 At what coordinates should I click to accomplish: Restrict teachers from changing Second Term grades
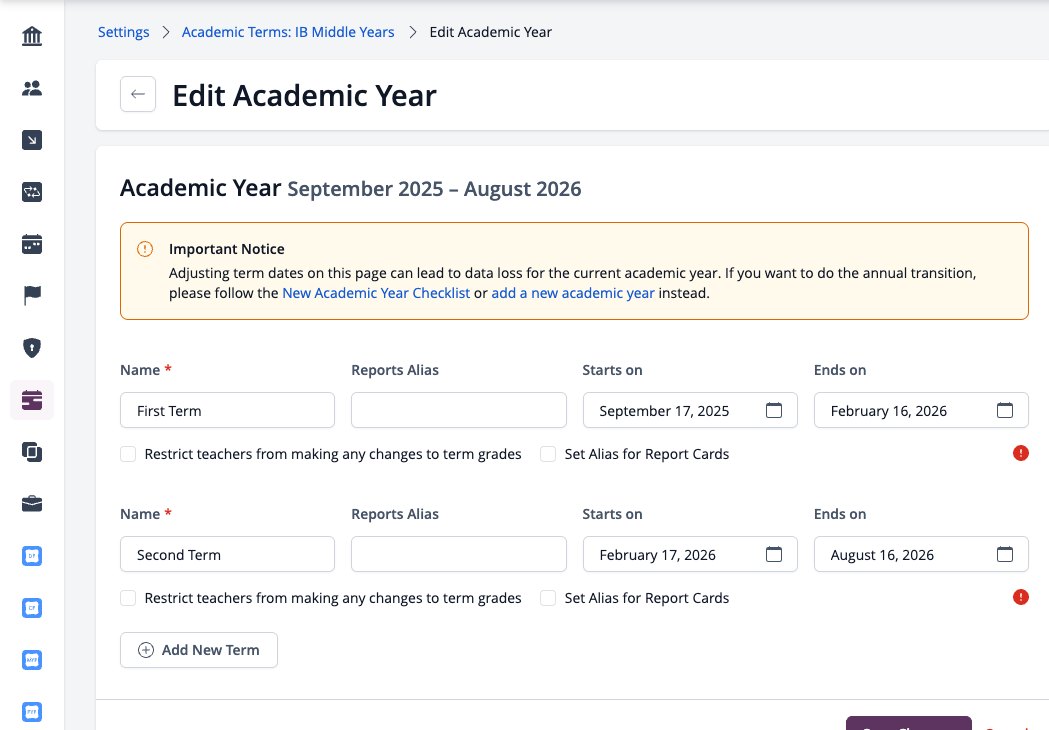click(x=128, y=598)
